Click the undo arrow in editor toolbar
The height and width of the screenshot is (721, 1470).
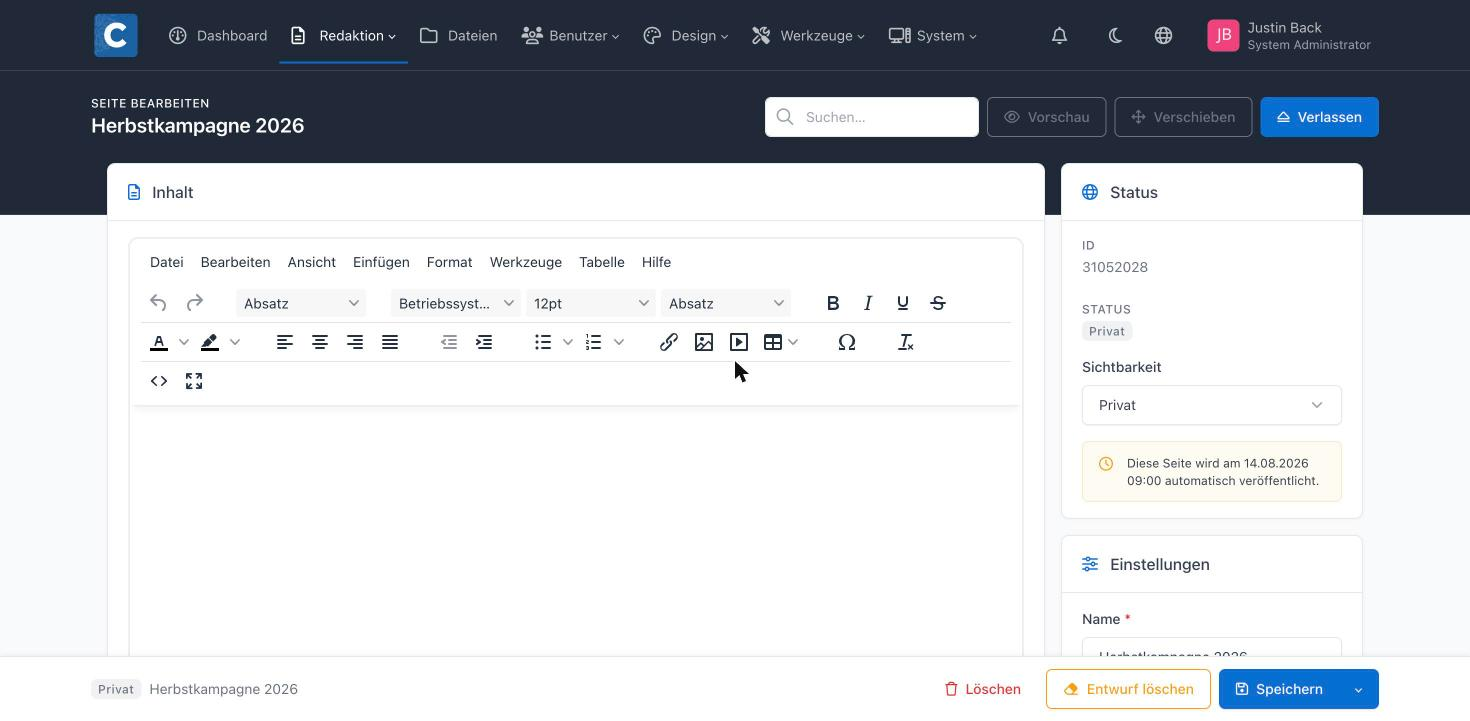pyautogui.click(x=158, y=303)
